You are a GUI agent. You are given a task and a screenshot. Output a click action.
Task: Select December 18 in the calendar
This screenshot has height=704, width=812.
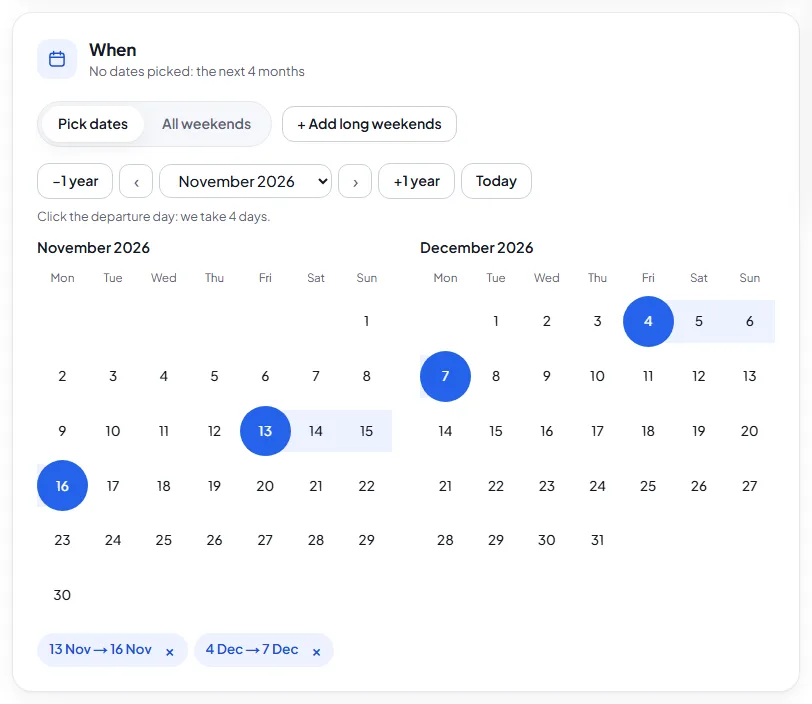click(x=648, y=431)
